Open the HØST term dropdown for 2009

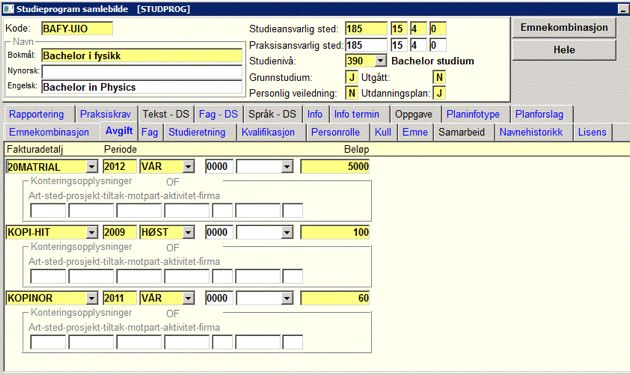coord(188,232)
